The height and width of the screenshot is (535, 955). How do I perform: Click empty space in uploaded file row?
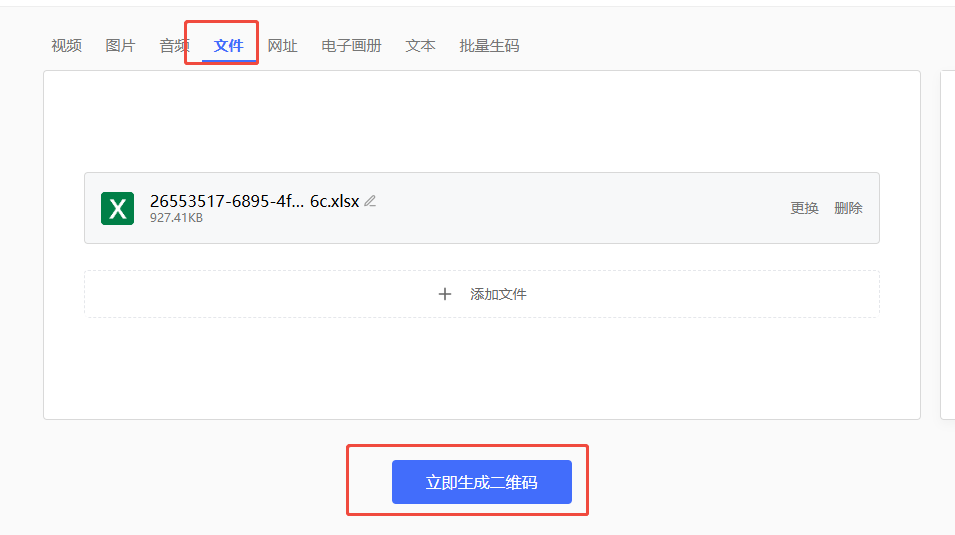580,208
